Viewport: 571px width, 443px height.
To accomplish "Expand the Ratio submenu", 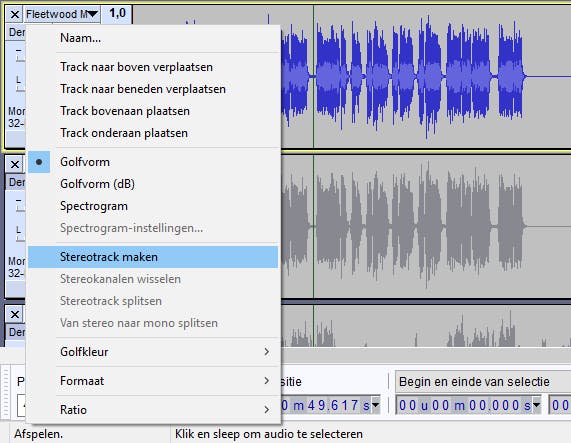I will [x=153, y=410].
